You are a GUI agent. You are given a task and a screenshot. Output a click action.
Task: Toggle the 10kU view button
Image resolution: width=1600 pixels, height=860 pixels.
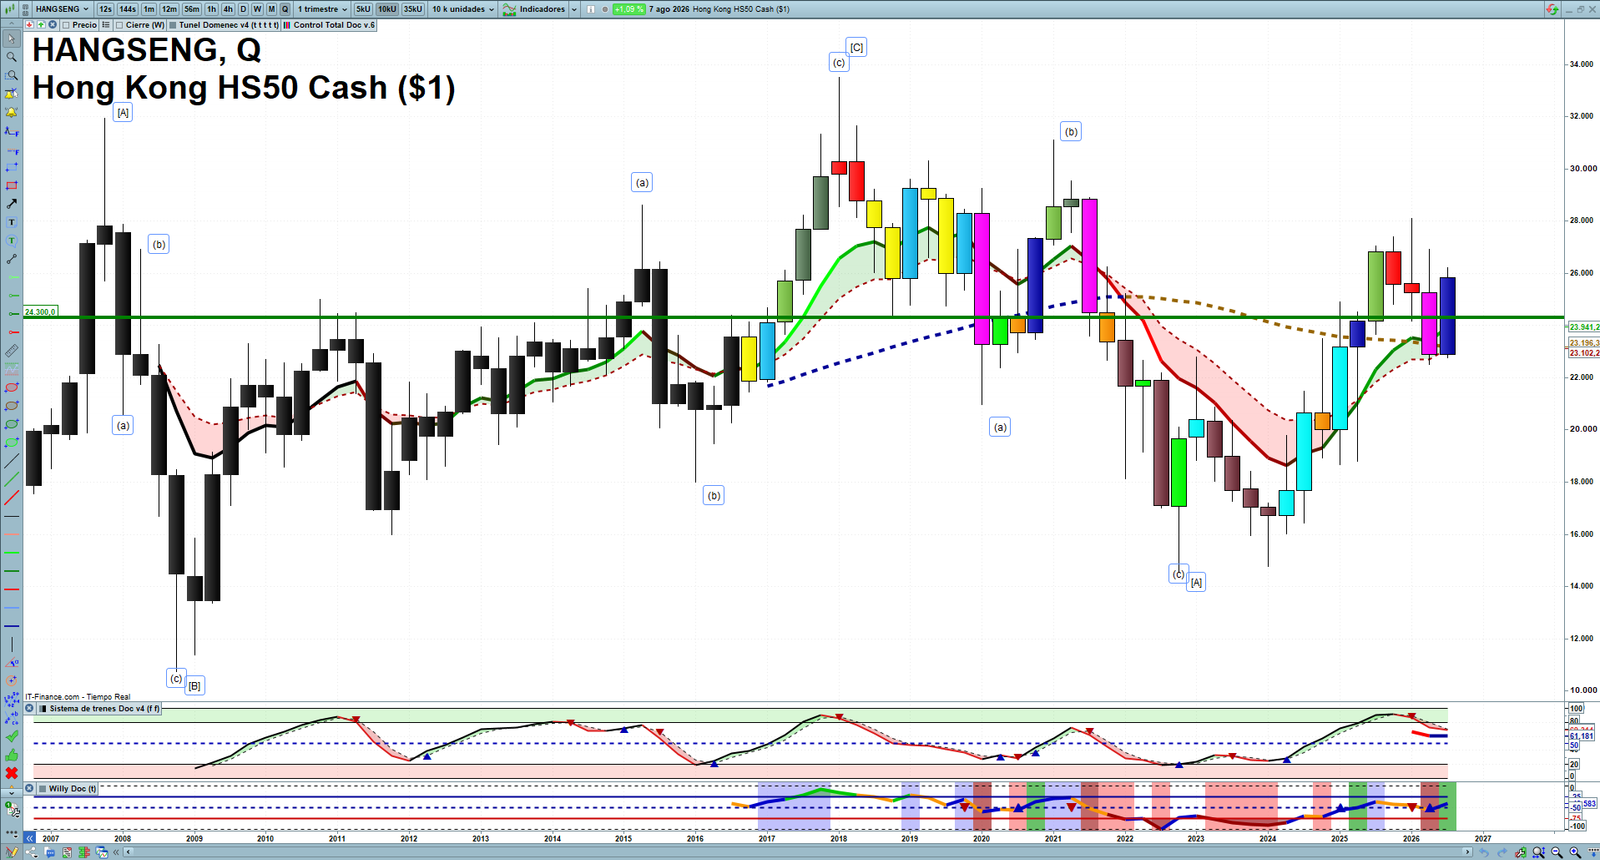pyautogui.click(x=387, y=9)
